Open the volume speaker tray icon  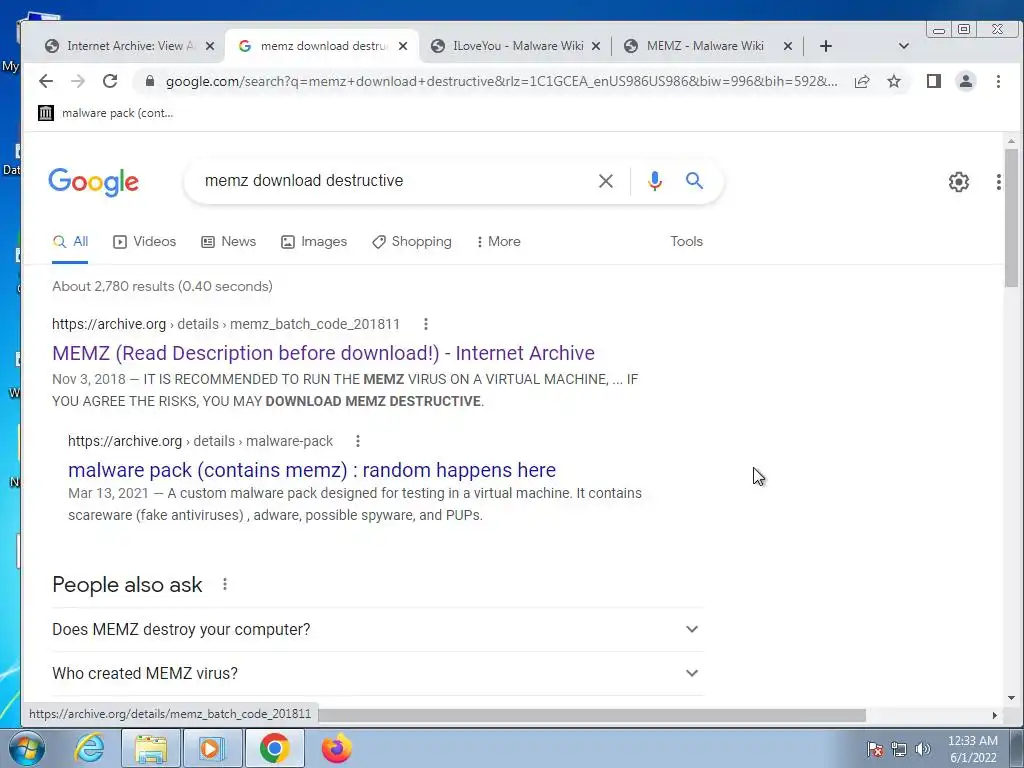point(923,749)
